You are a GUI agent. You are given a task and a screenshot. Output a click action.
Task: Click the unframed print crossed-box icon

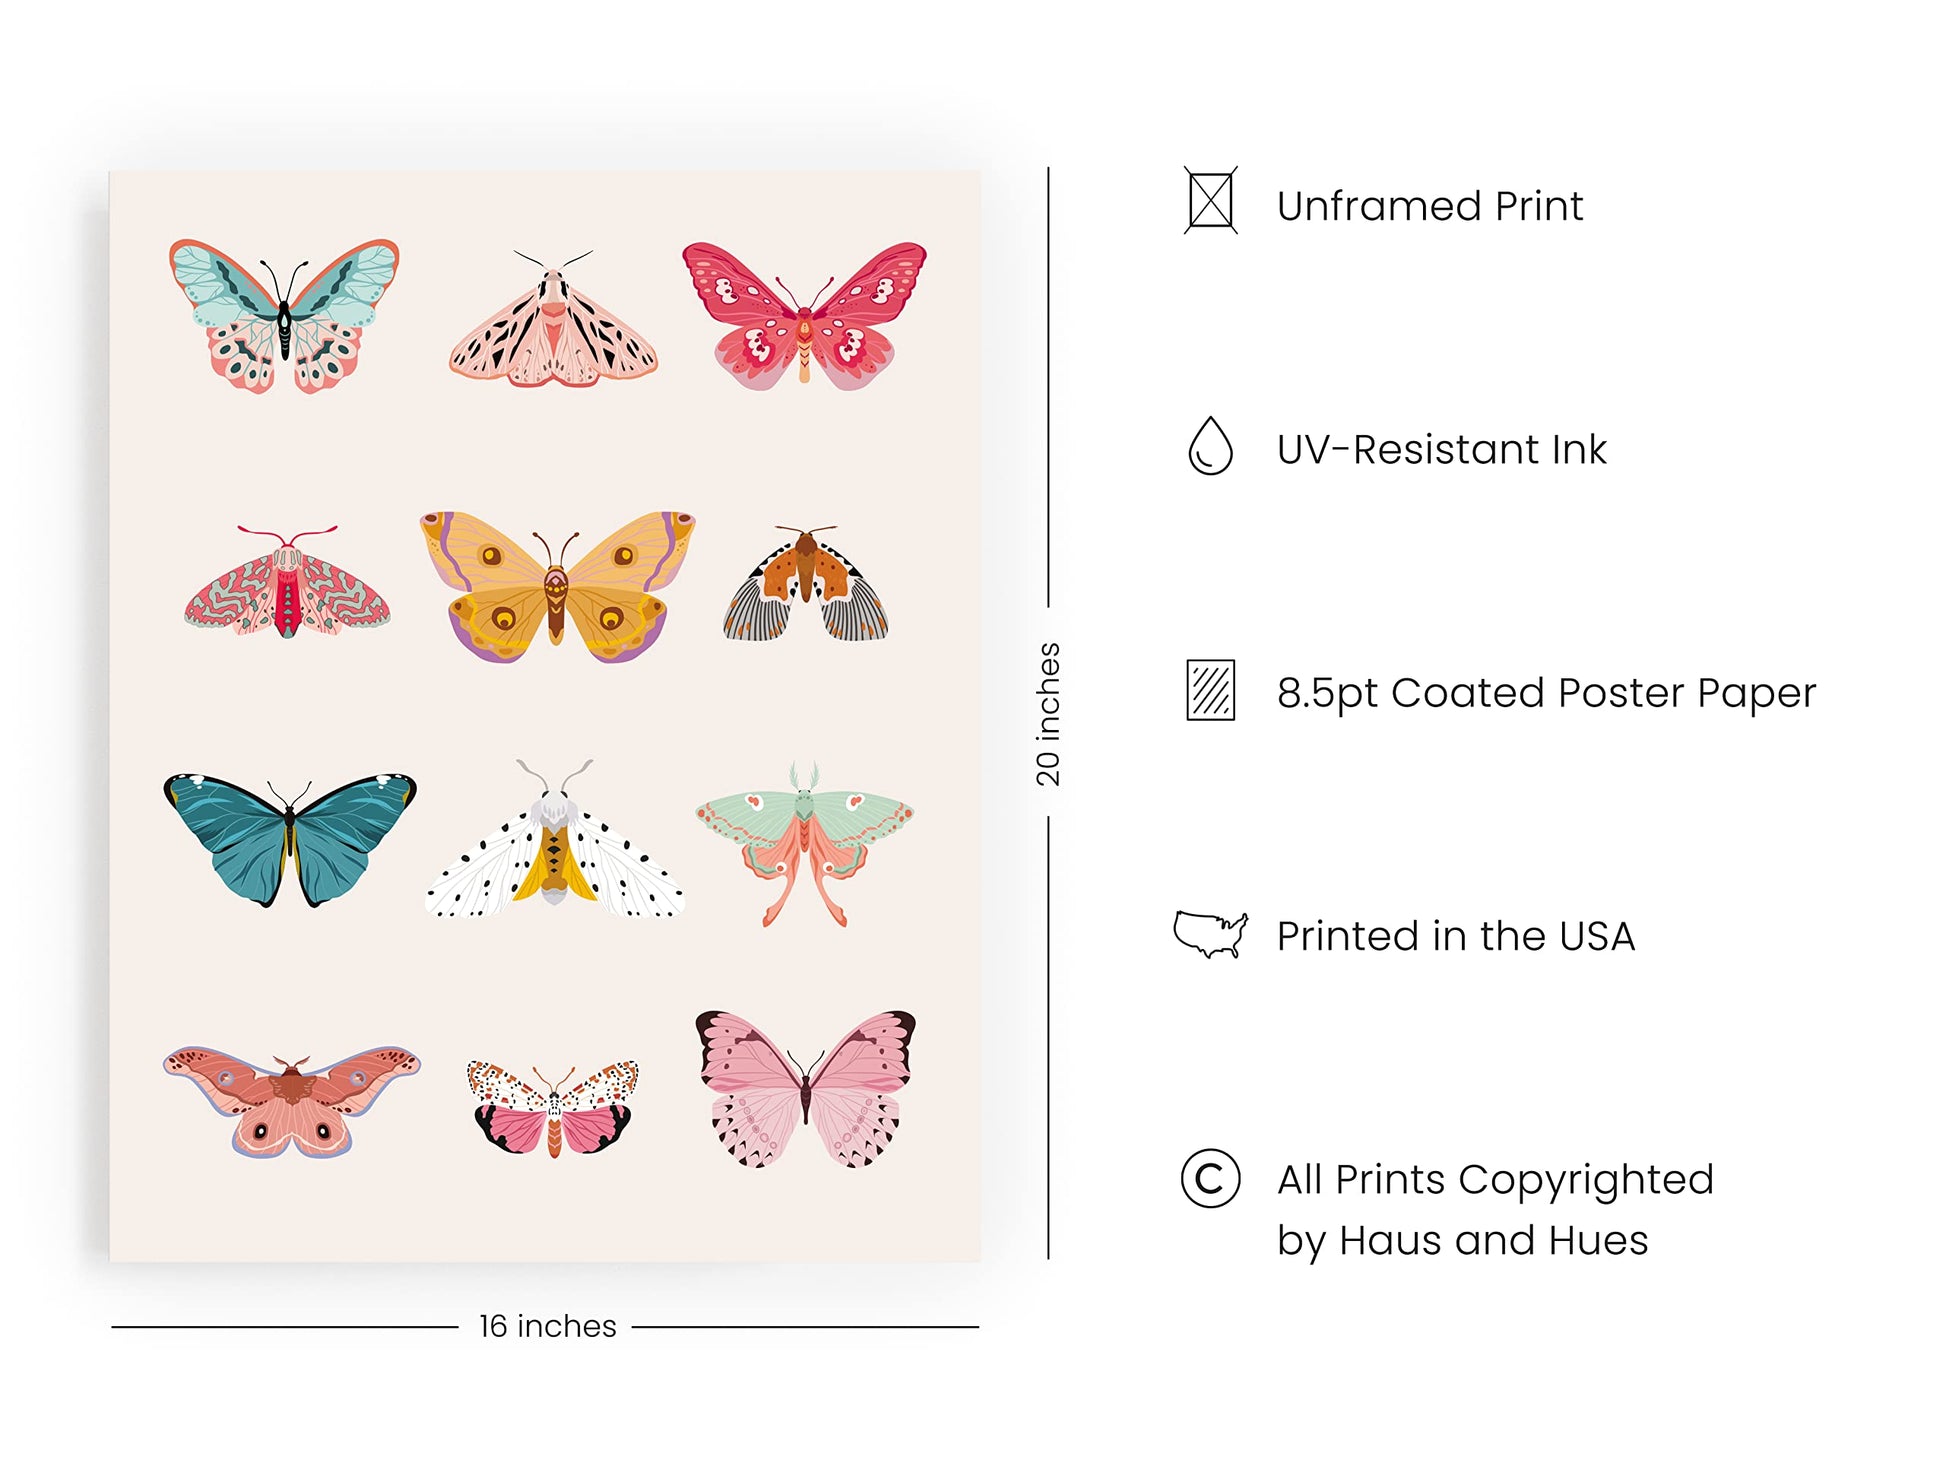coord(1210,201)
